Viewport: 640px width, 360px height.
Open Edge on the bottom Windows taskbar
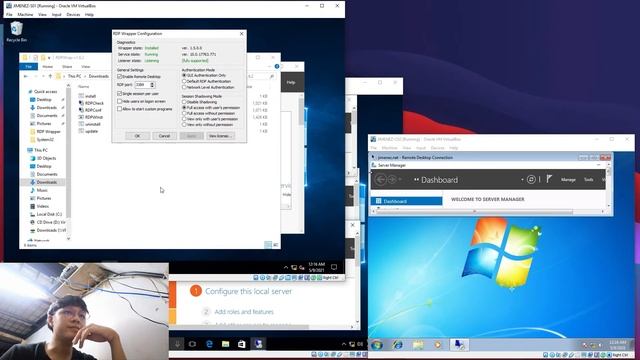tap(209, 344)
